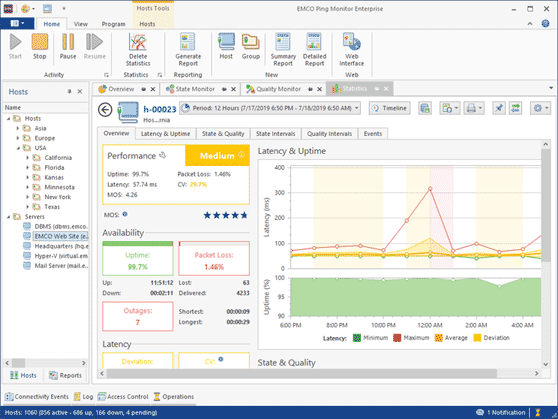Pin the Quality Monitor tab

[310, 89]
